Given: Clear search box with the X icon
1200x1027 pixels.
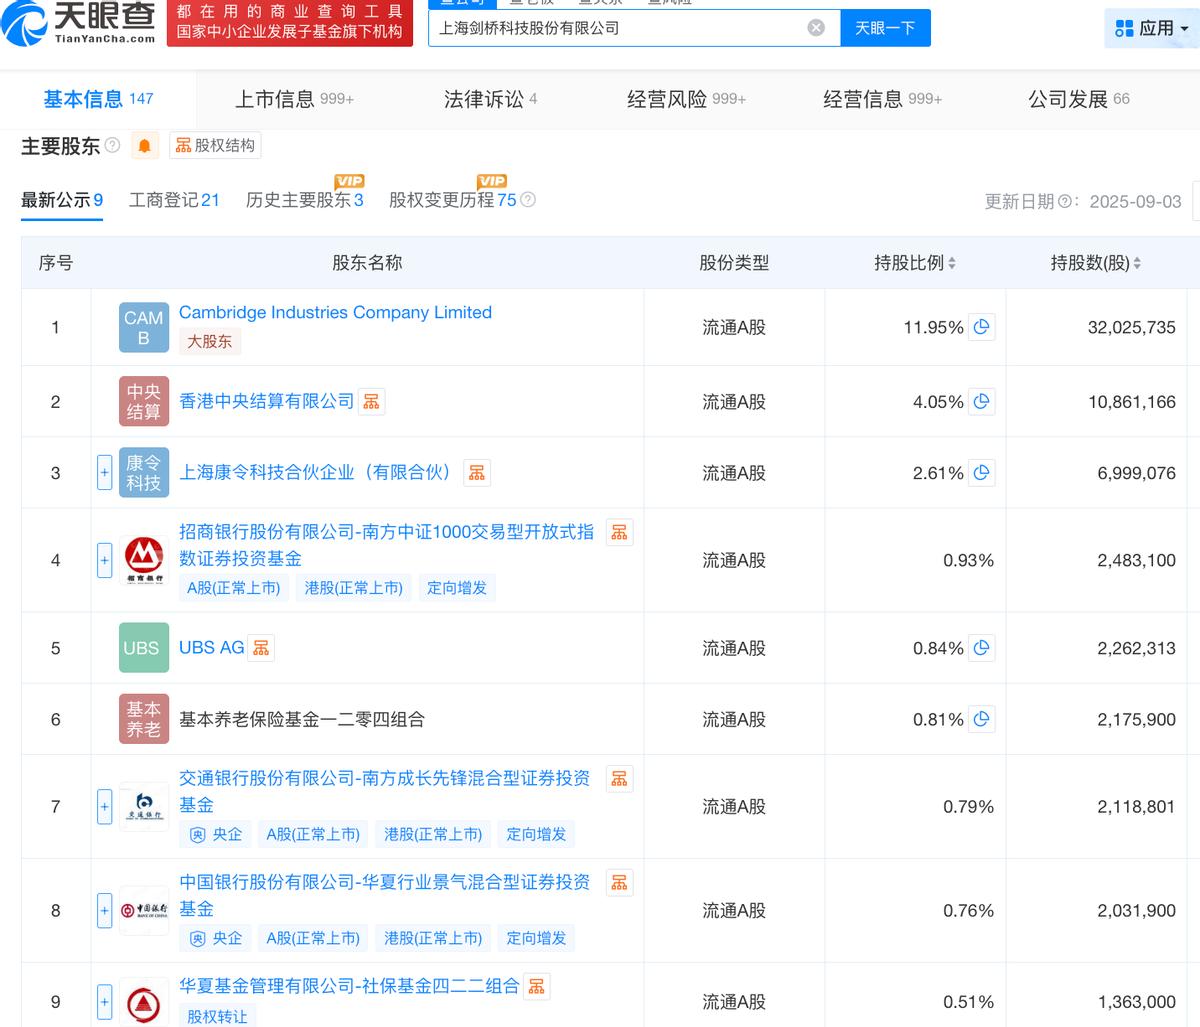Looking at the screenshot, I should (816, 28).
